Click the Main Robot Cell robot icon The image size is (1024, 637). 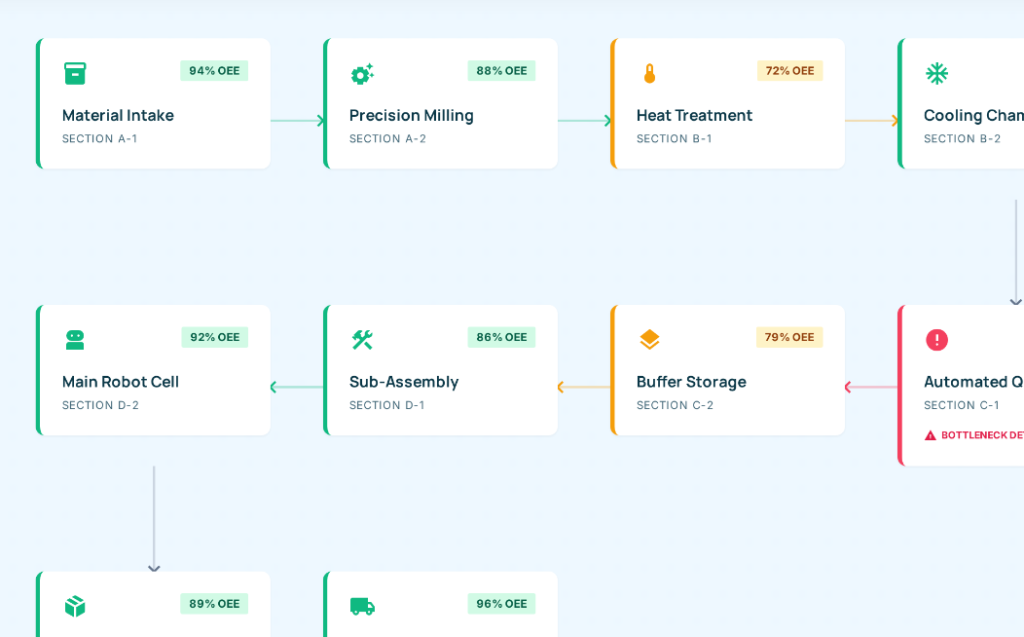click(75, 339)
